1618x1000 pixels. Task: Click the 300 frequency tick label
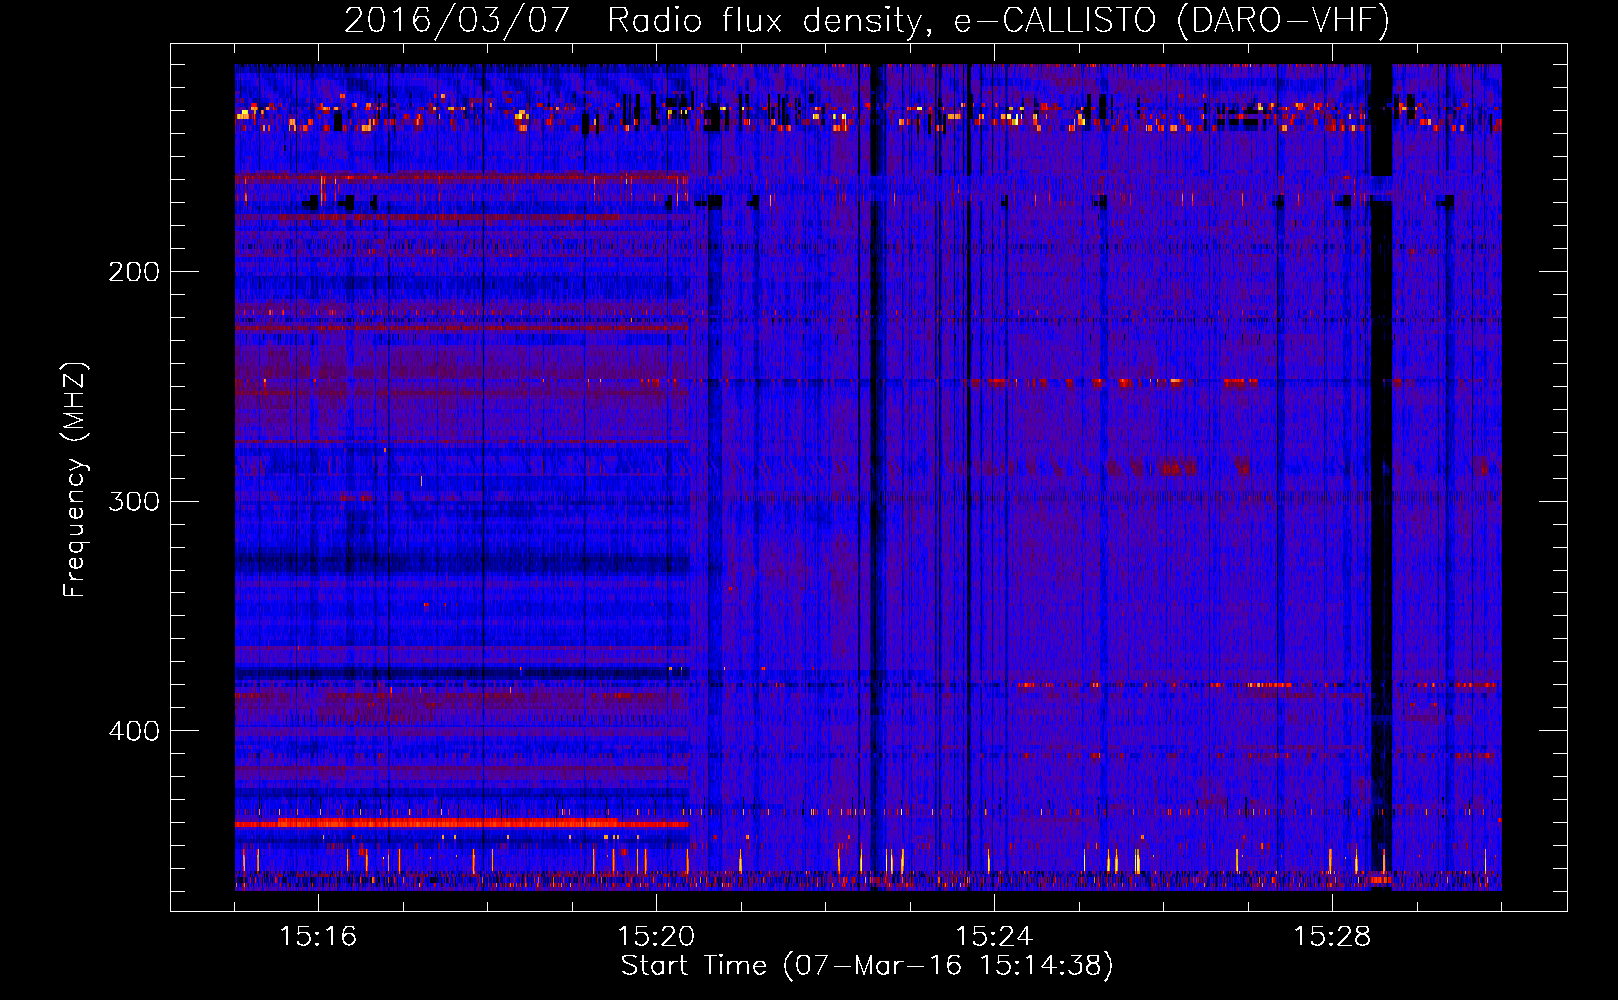pyautogui.click(x=134, y=501)
